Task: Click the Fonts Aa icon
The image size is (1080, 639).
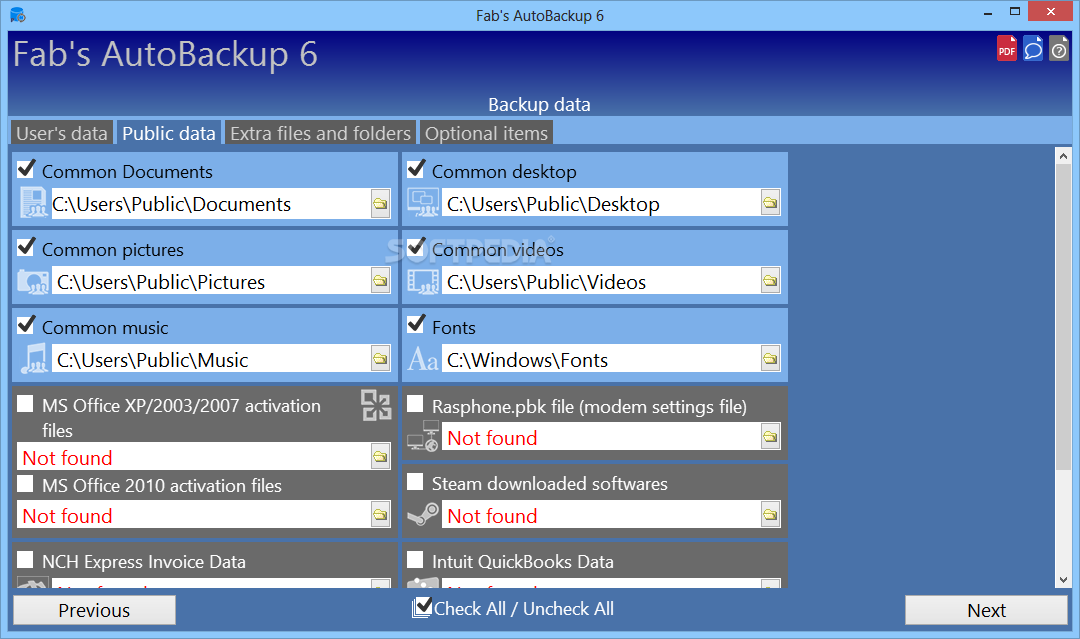Action: pos(423,359)
